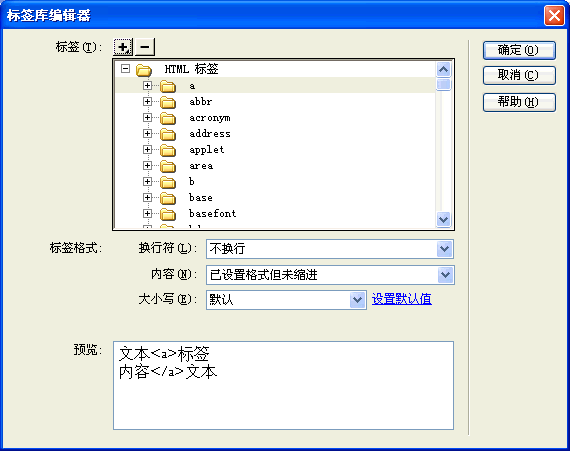570x451 pixels.
Task: Expand the area tag node
Action: point(147,166)
